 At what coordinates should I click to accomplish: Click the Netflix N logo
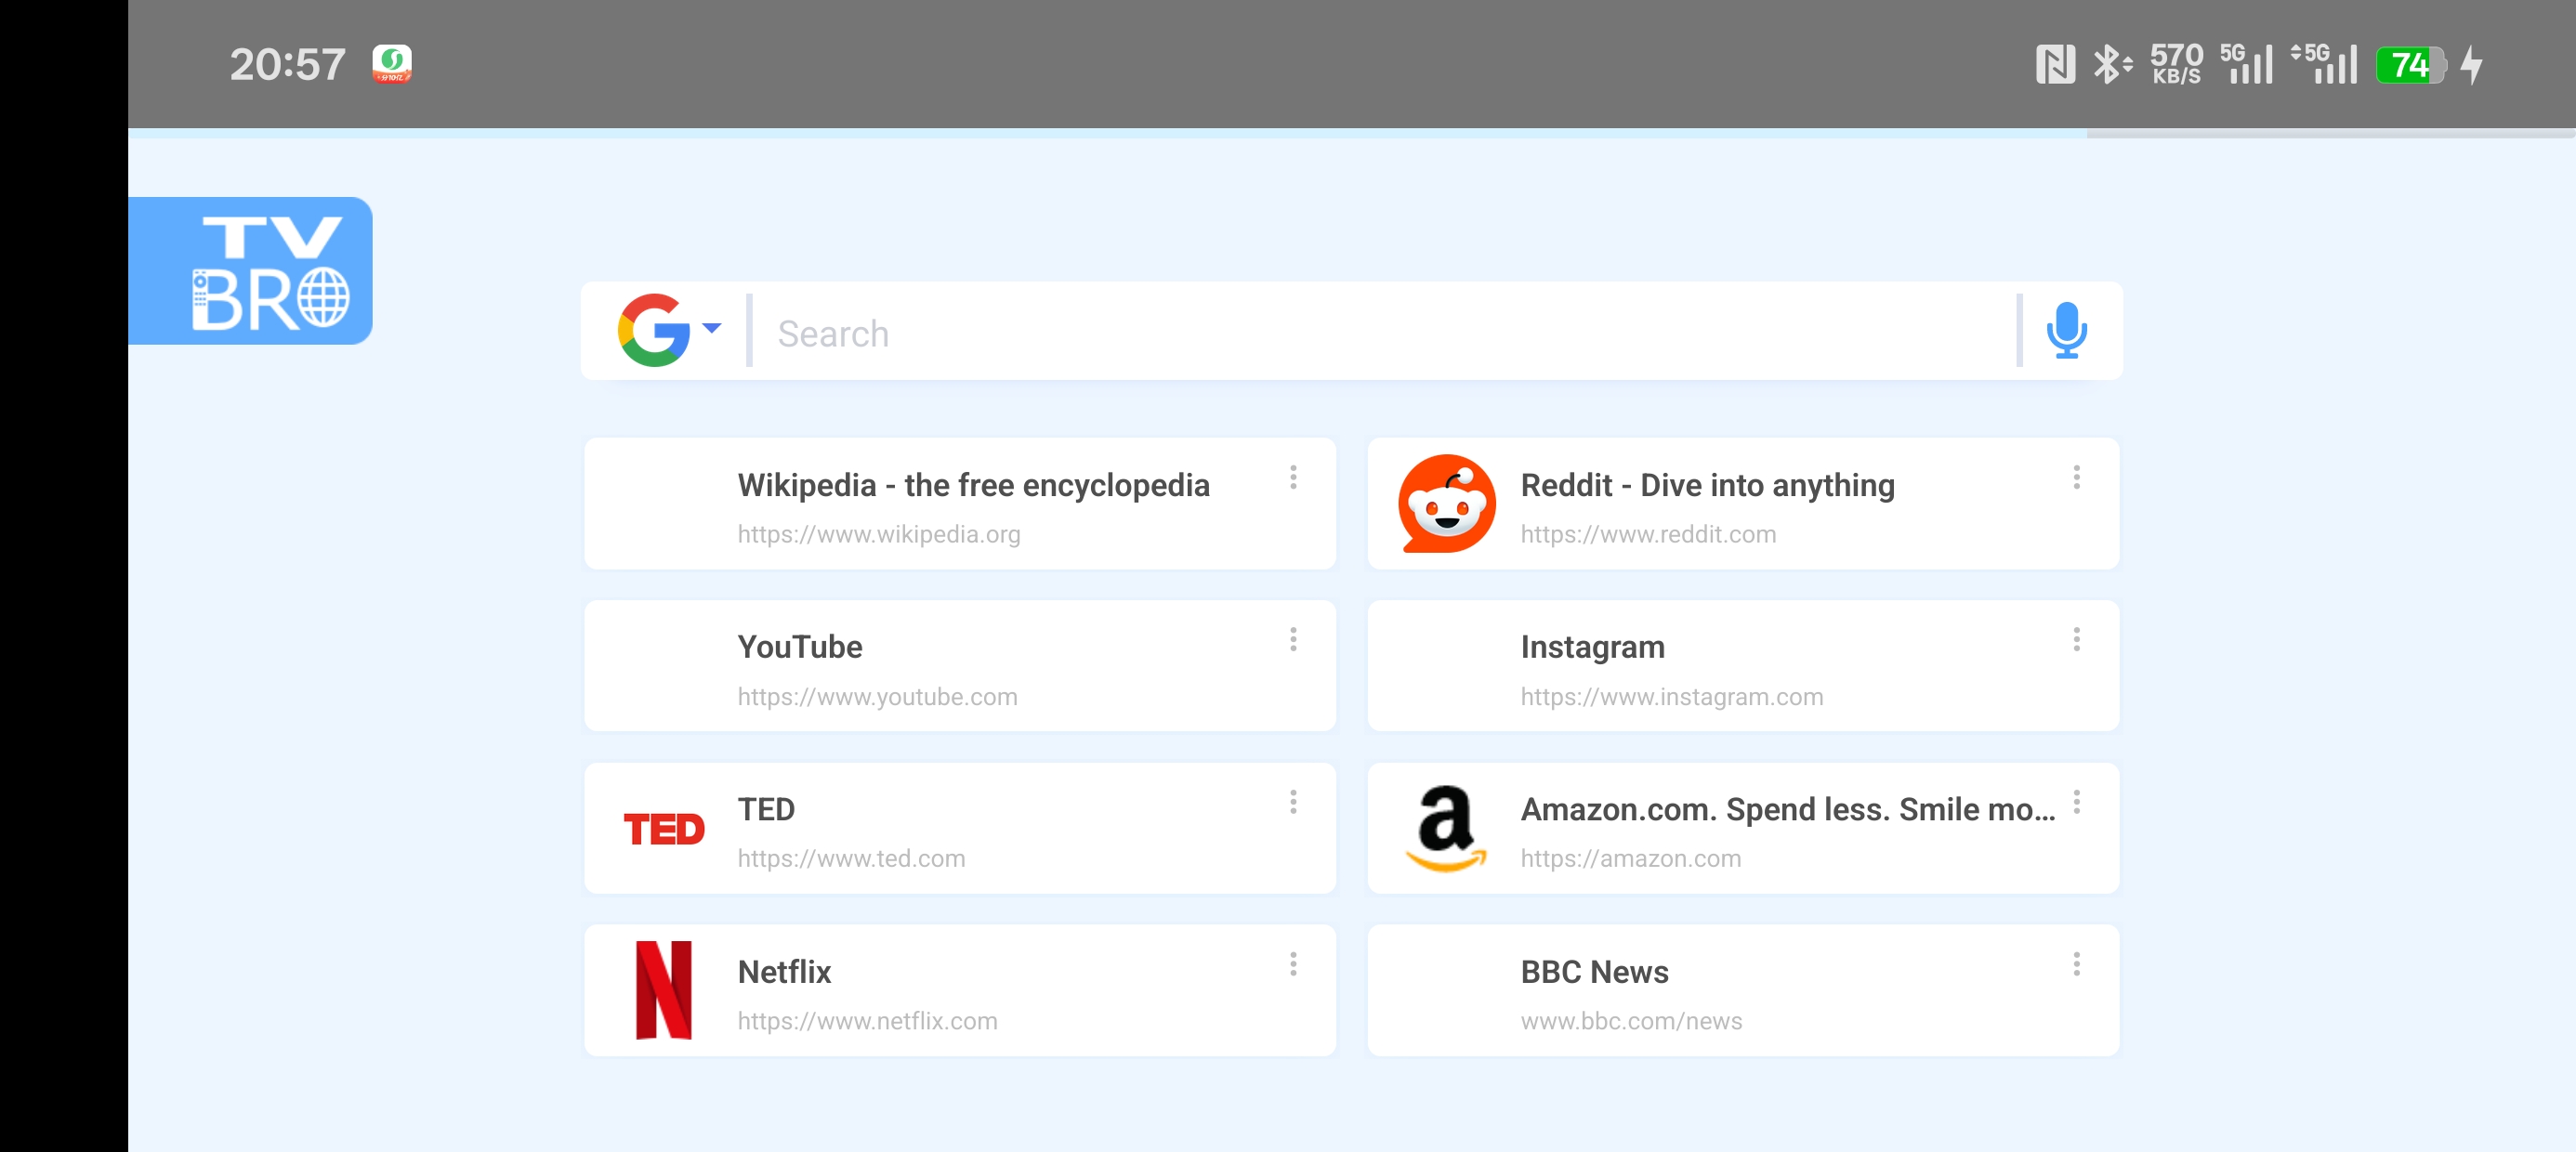pos(664,990)
